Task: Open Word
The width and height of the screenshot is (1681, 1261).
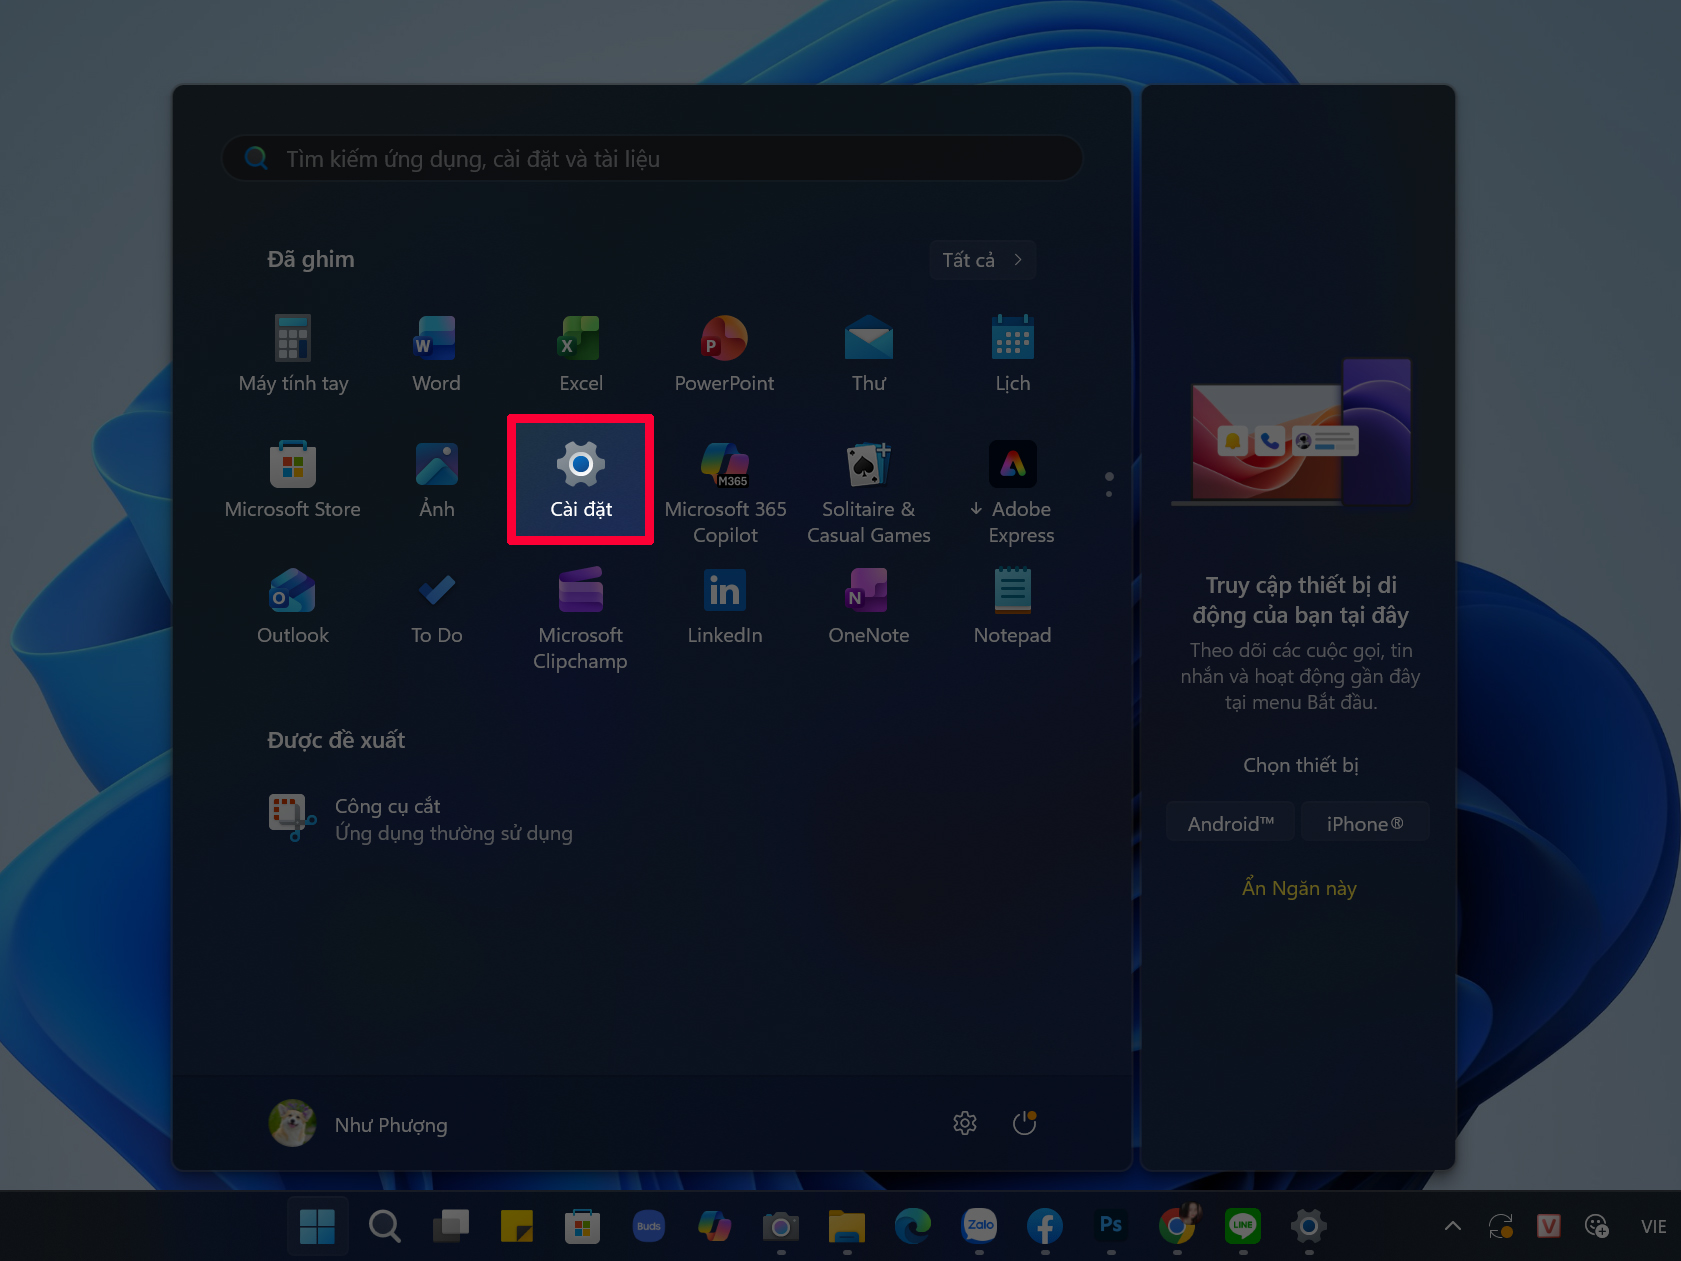Action: (436, 352)
